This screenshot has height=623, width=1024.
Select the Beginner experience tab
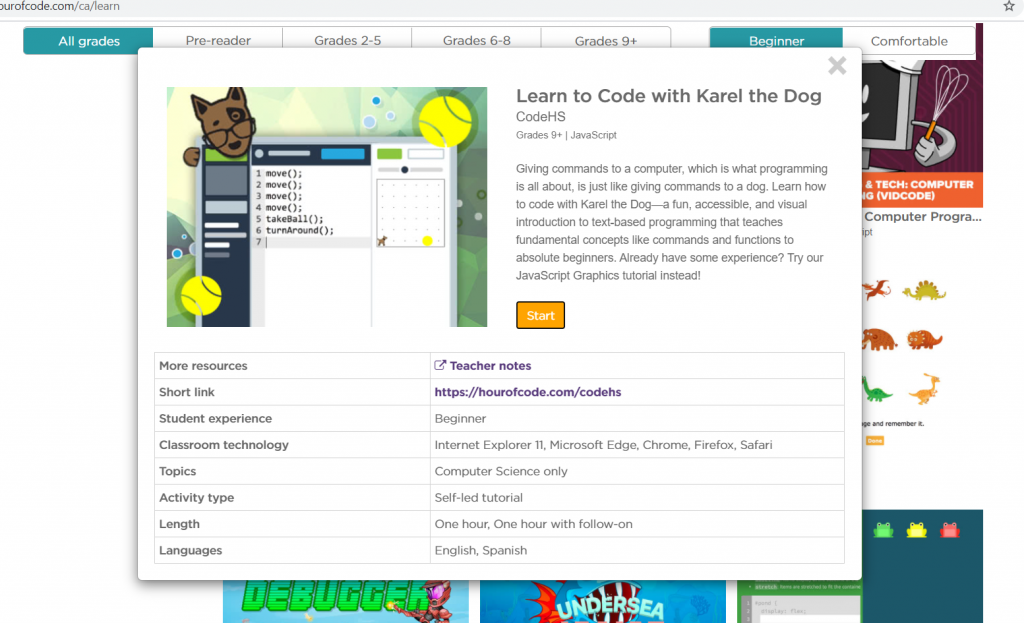tap(776, 40)
